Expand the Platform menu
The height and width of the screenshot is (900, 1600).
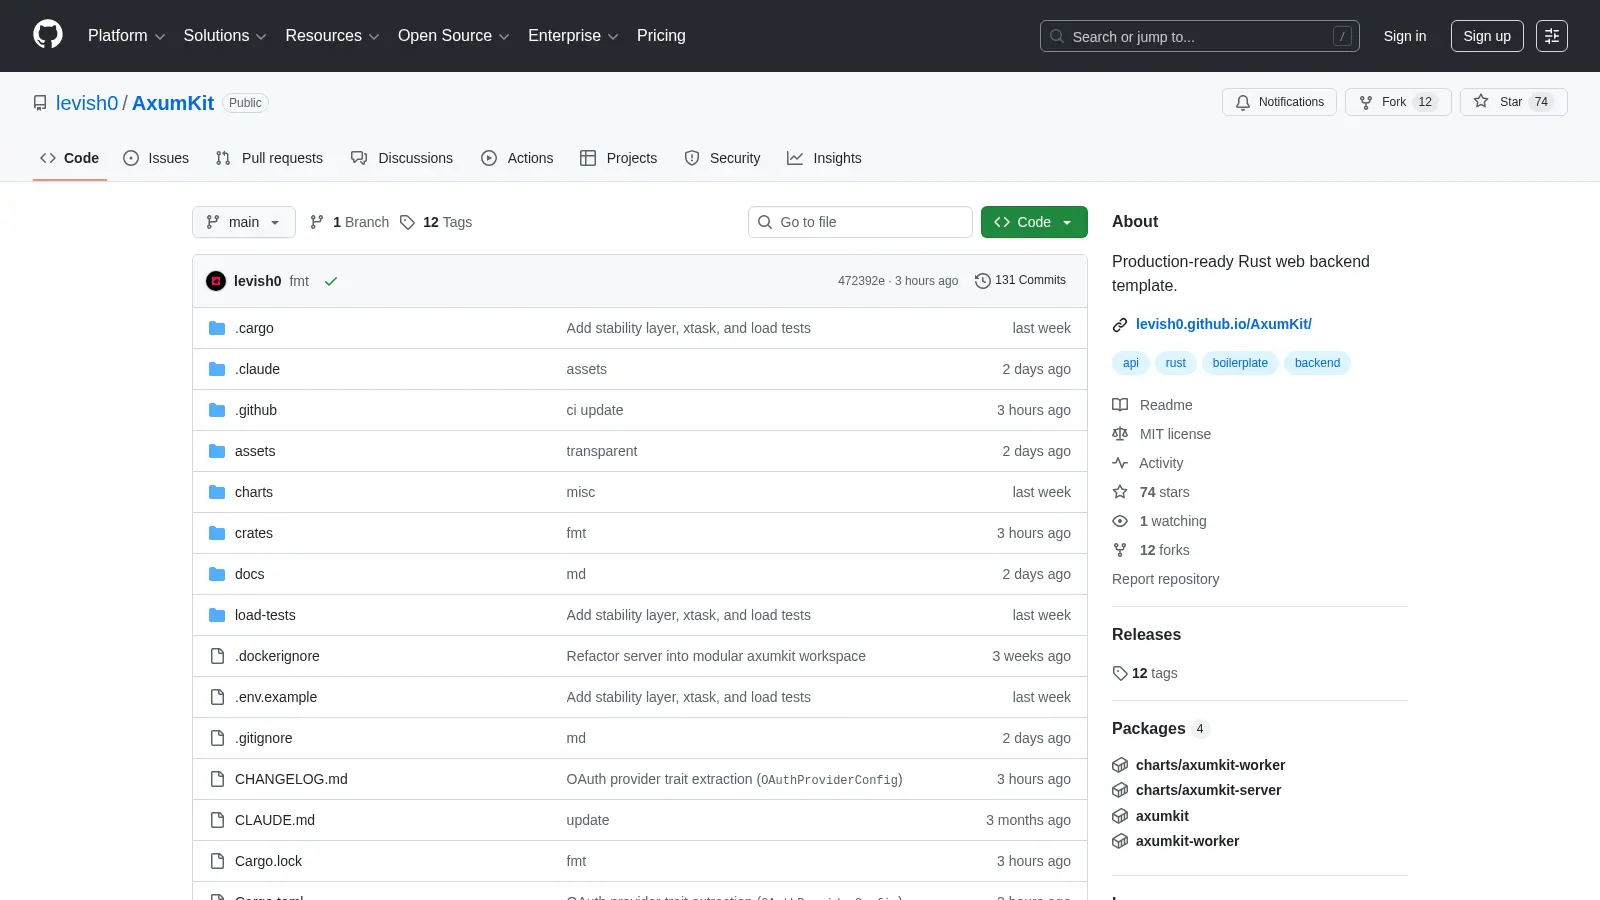(126, 36)
